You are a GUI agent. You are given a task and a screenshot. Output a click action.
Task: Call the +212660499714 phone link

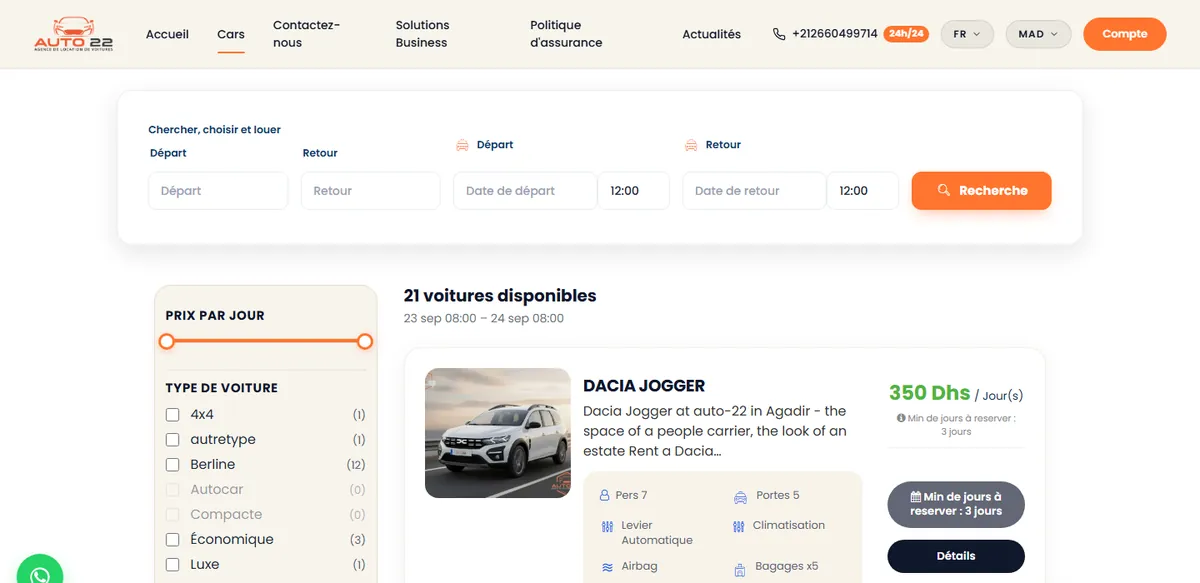[x=834, y=34]
